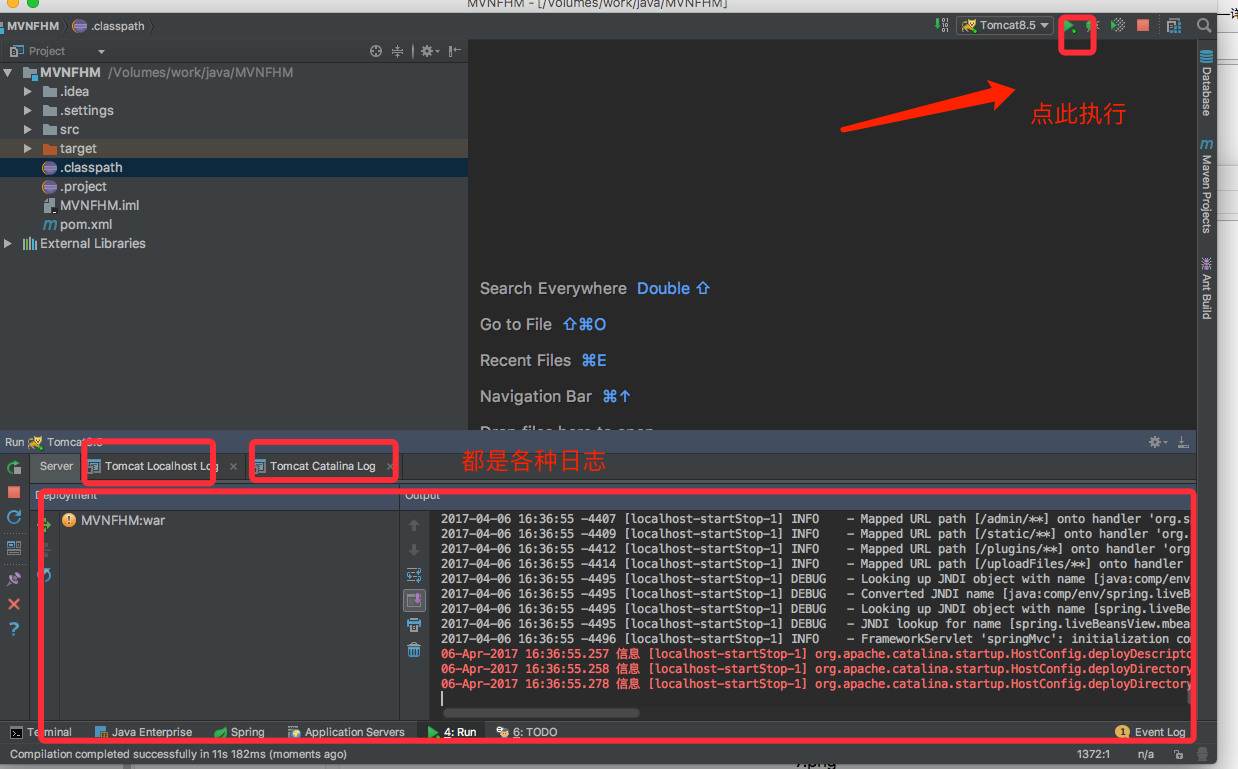1238x769 pixels.
Task: Expand External Libraries
Action: click(x=9, y=244)
